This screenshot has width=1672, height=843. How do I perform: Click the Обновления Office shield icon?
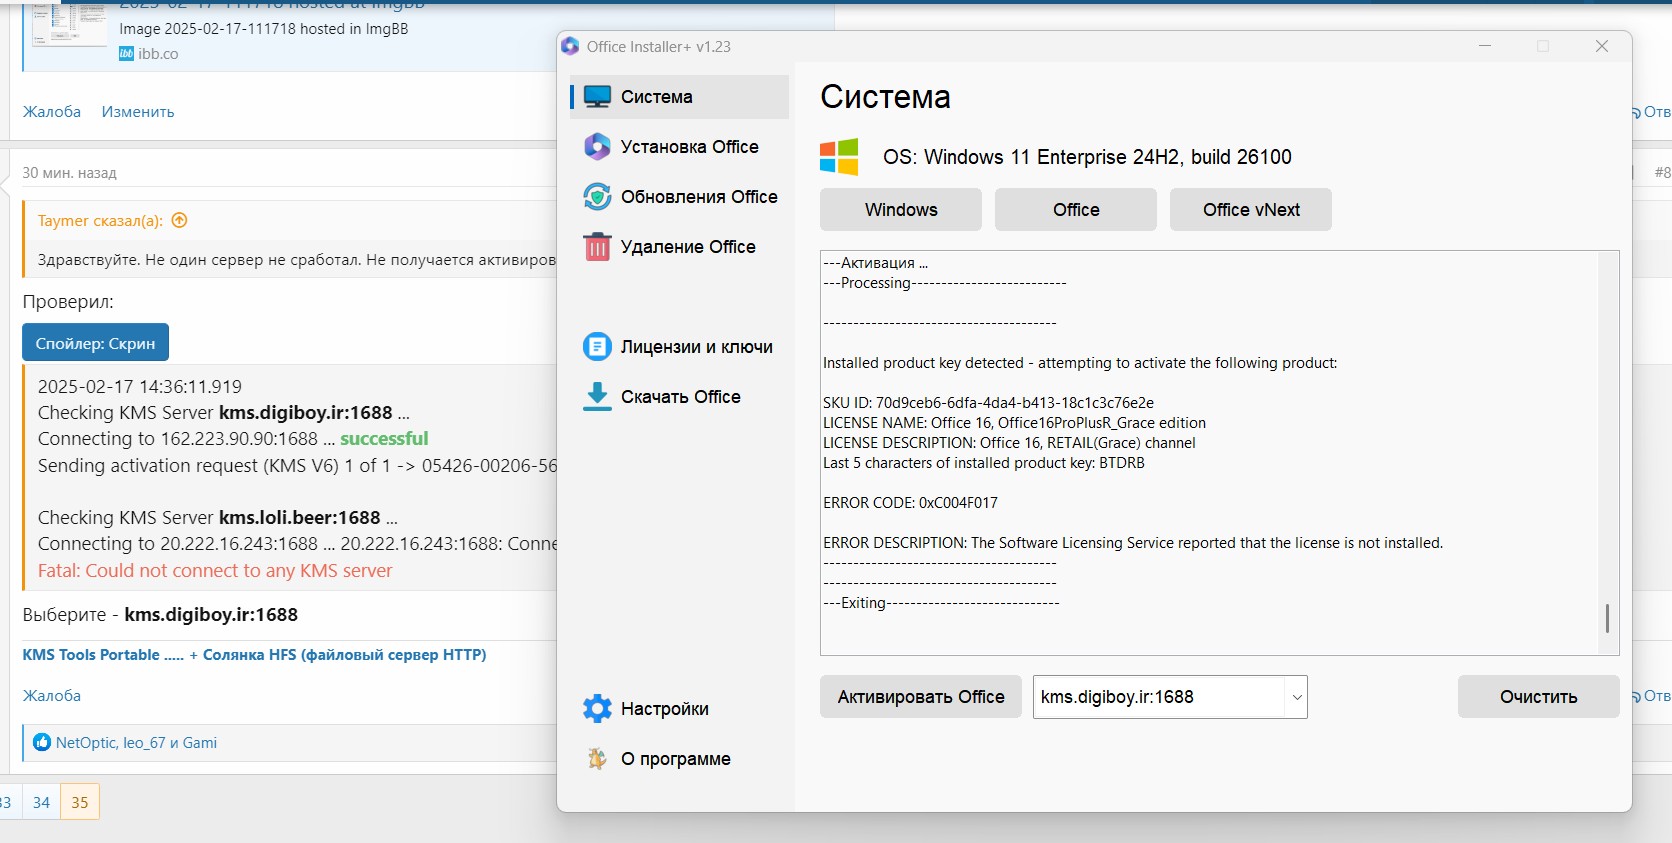(597, 197)
